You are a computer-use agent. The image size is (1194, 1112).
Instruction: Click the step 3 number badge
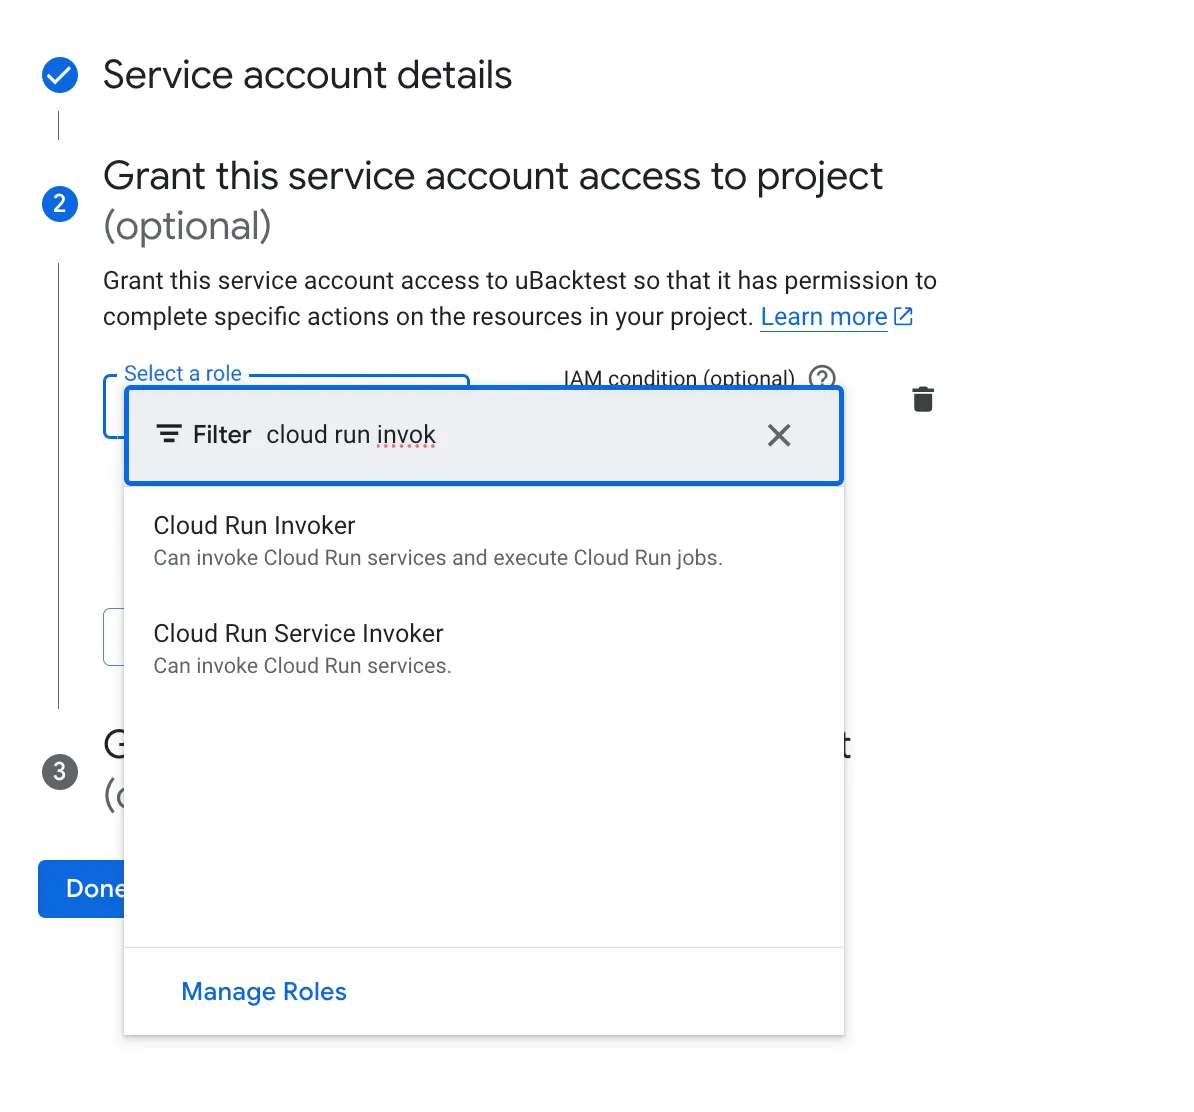tap(60, 772)
